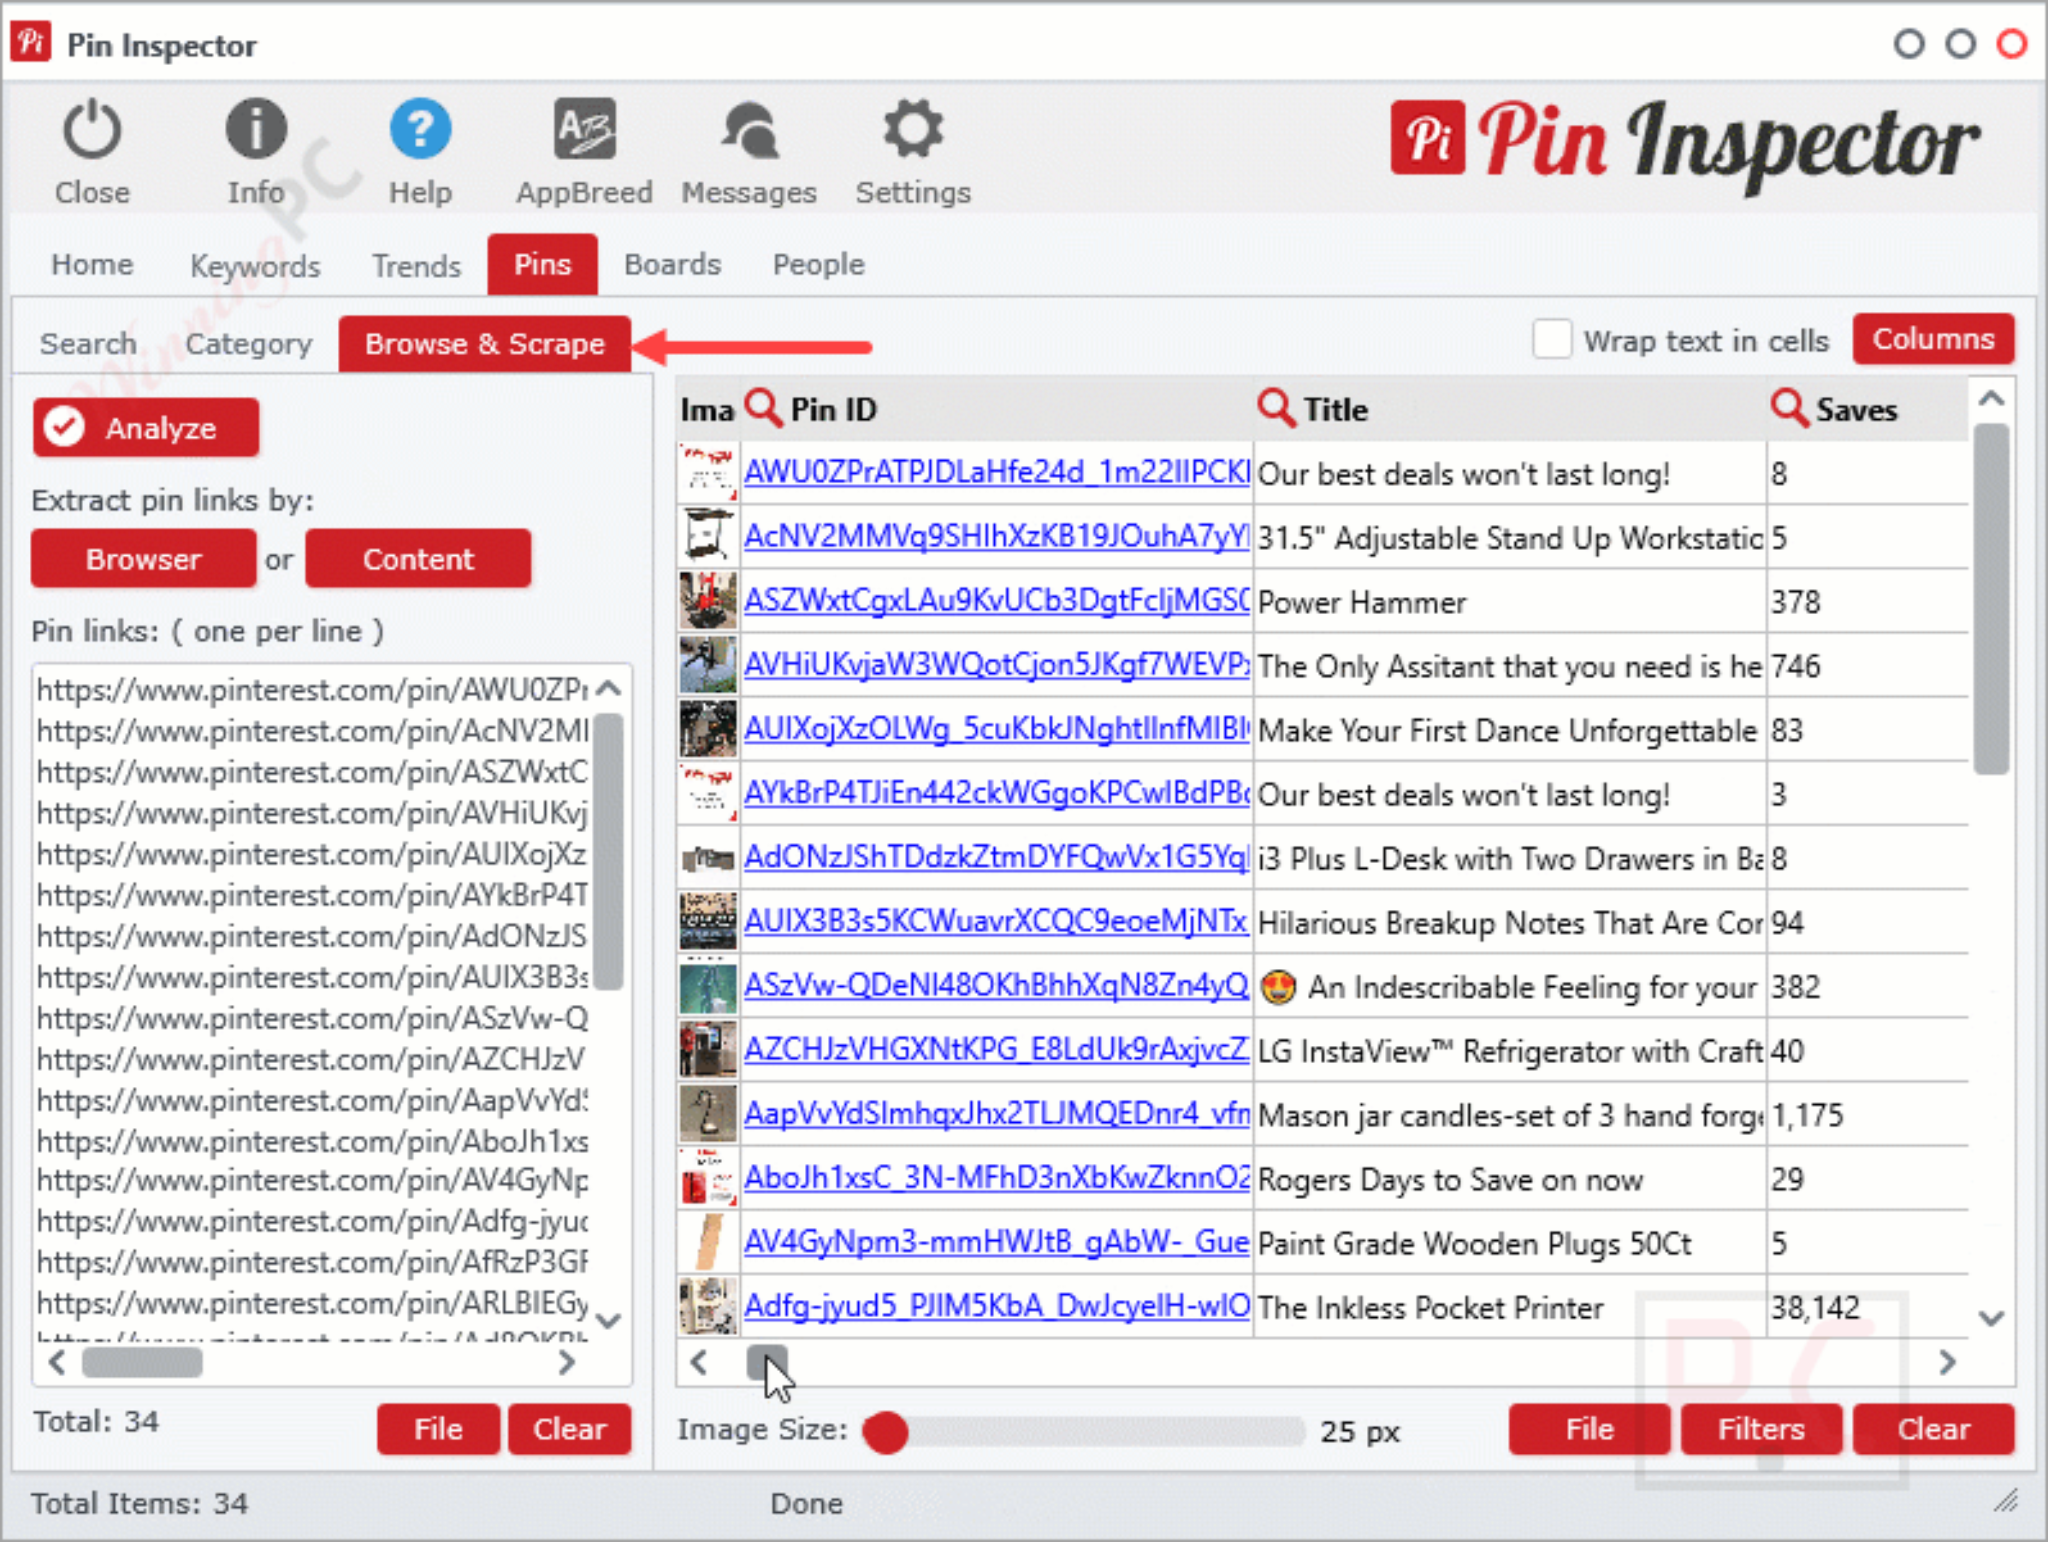Click the Content extract button

[x=418, y=558]
